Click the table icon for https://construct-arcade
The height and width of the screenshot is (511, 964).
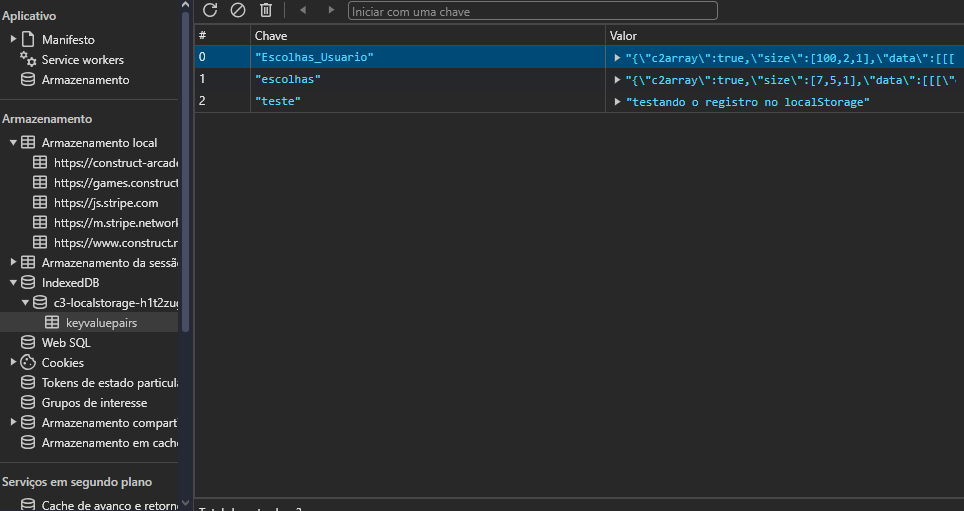pos(40,162)
